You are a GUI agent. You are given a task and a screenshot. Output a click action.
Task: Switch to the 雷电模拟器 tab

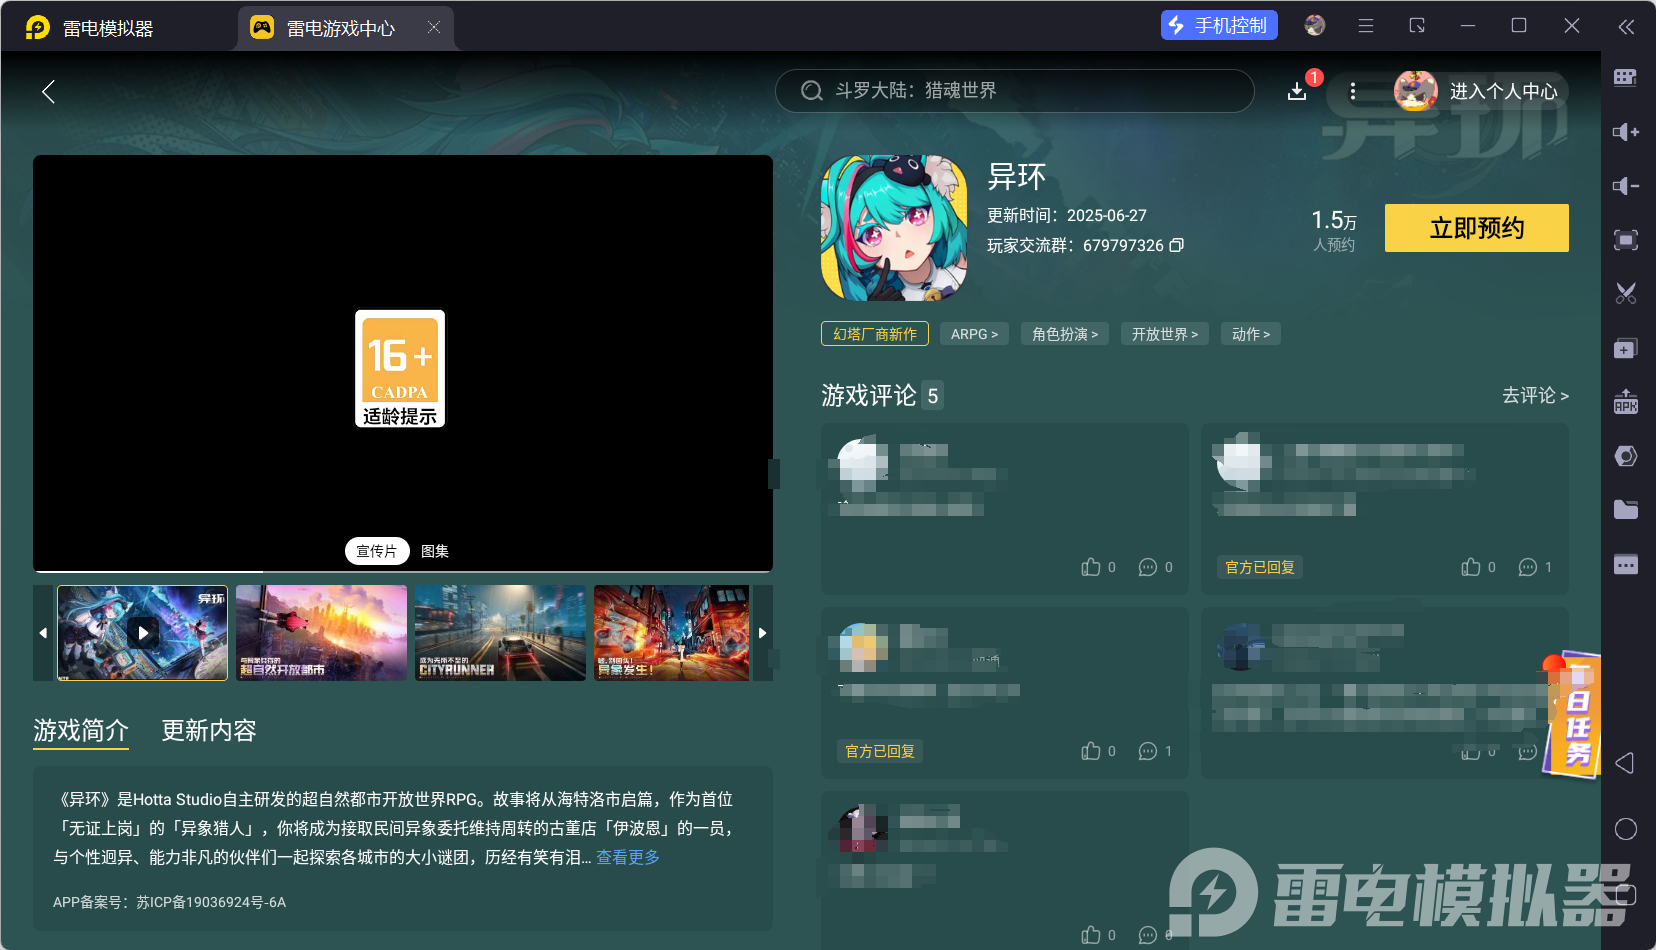click(x=90, y=28)
